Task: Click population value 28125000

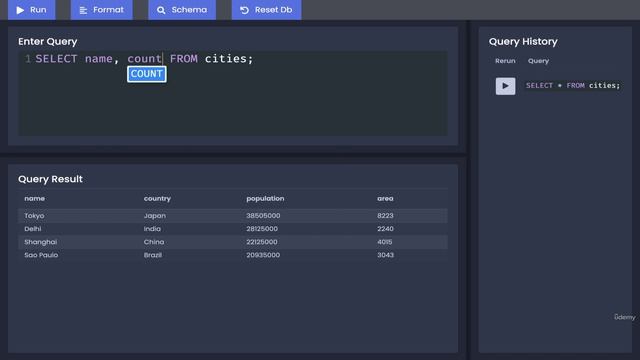Action: pos(262,229)
